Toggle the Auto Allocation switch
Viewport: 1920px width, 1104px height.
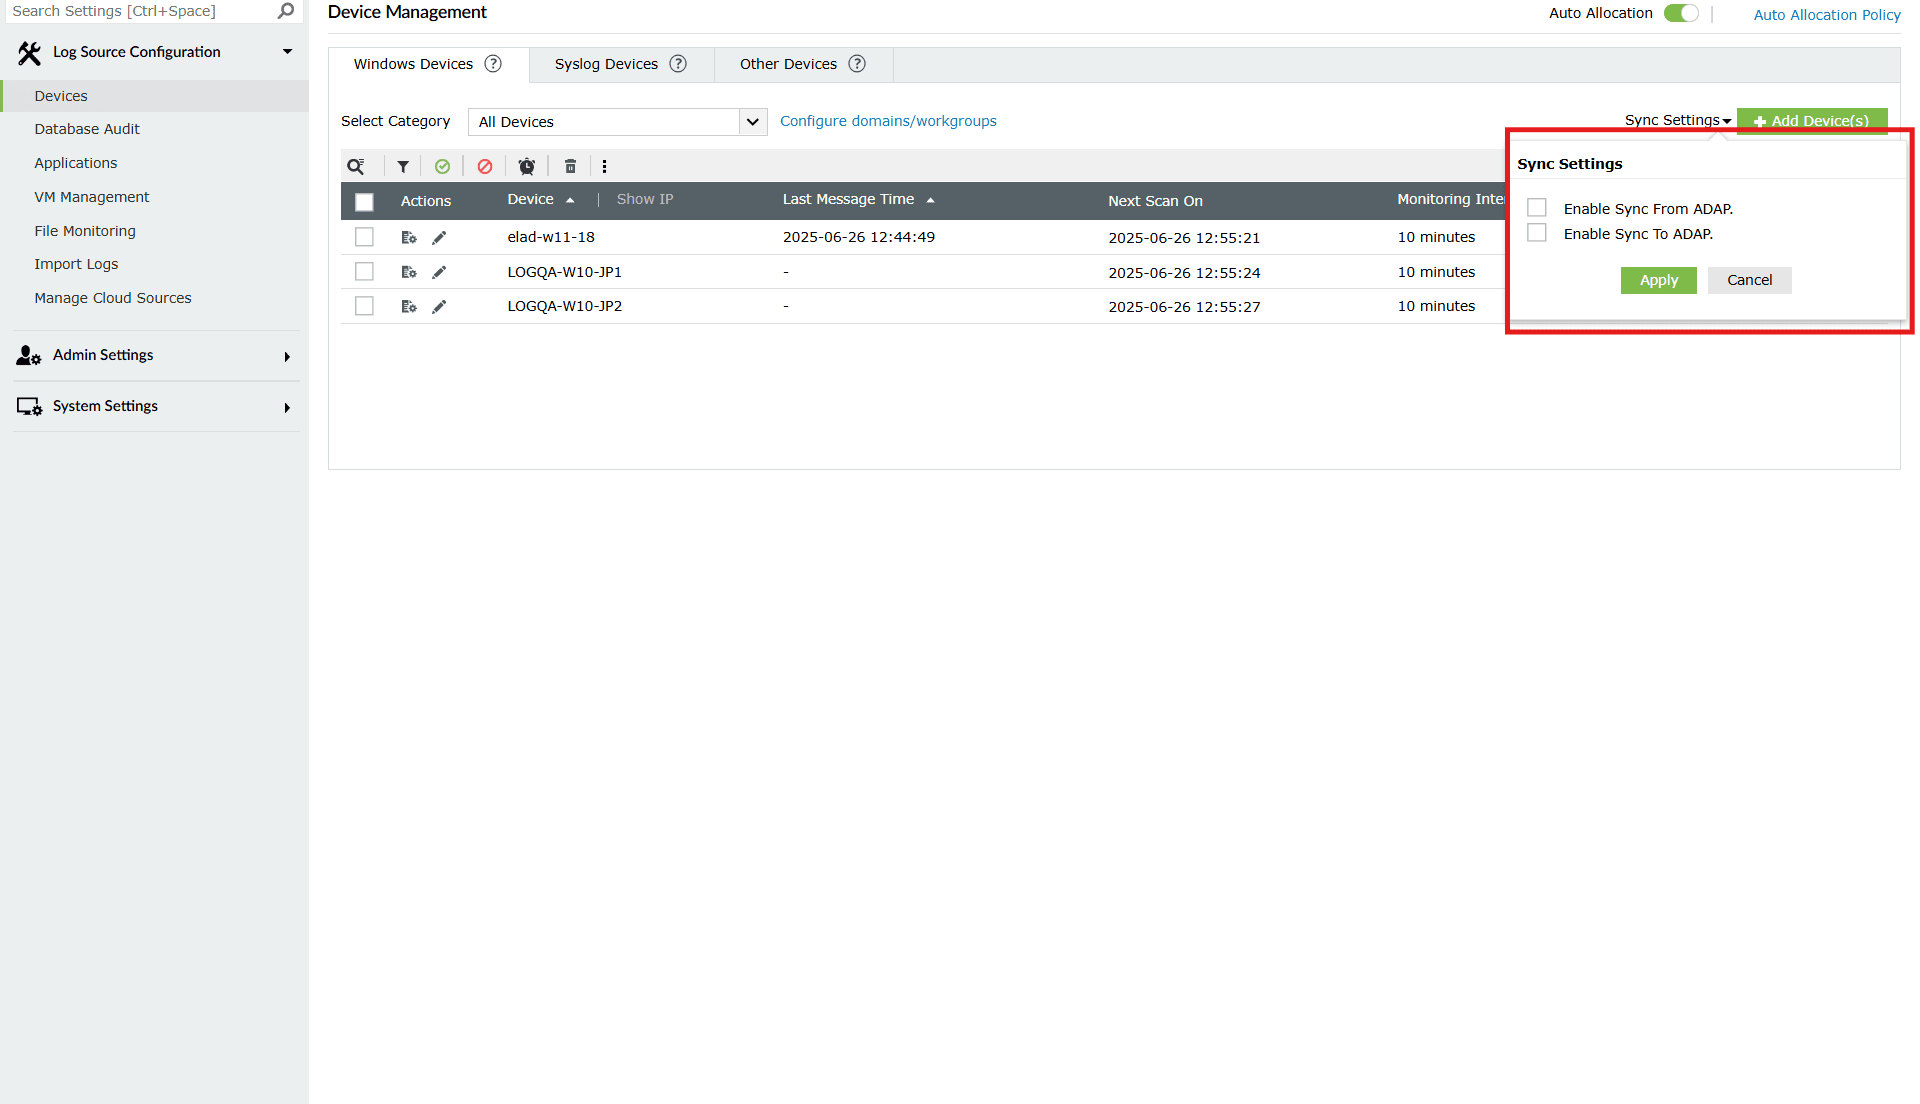pyautogui.click(x=1680, y=13)
